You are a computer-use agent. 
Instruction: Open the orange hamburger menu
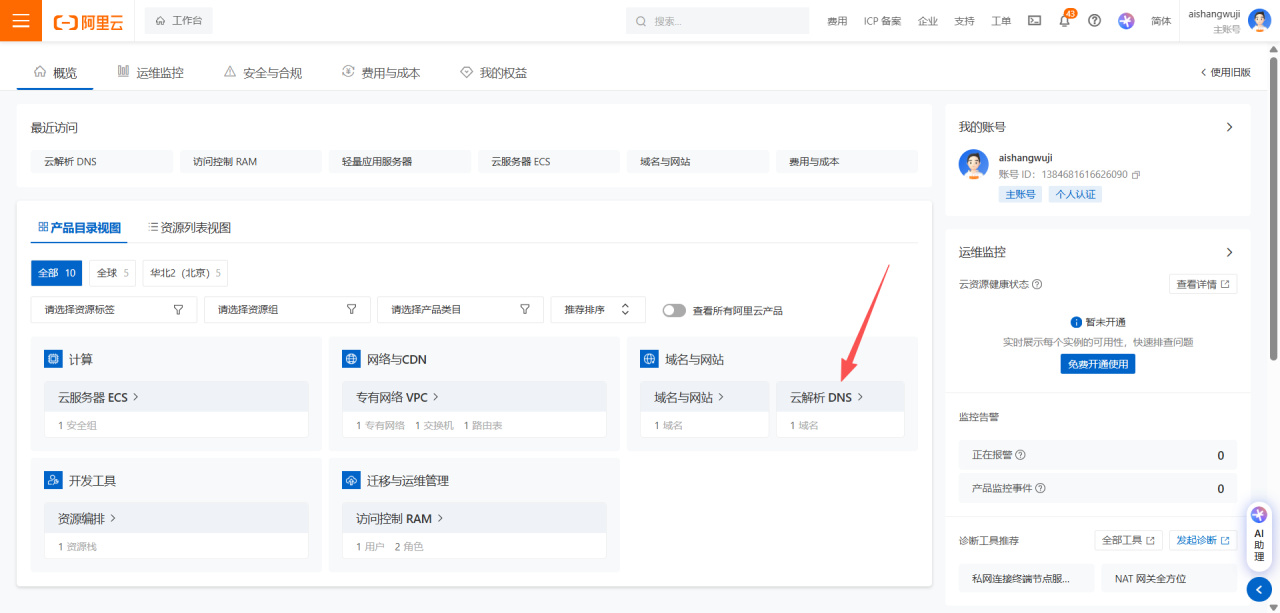(x=21, y=21)
